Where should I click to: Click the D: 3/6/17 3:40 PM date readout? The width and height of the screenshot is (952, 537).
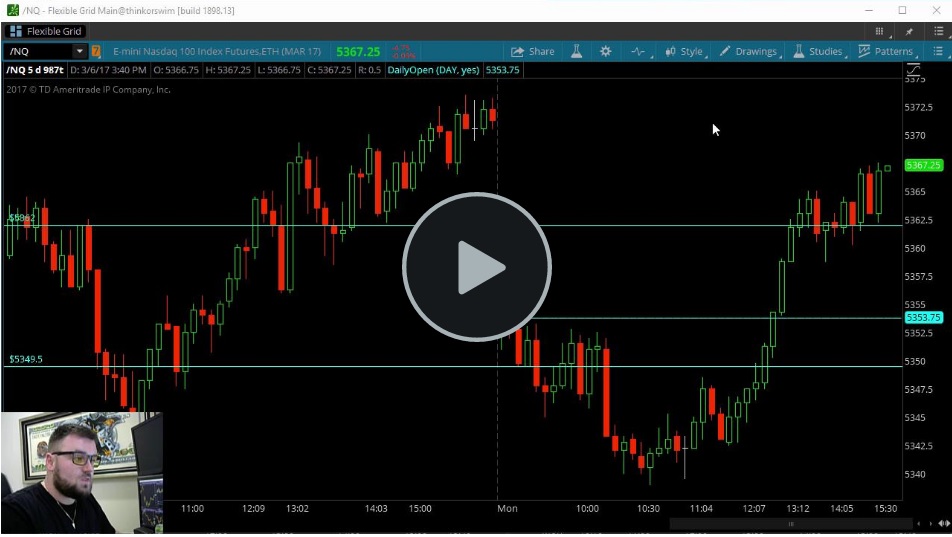[x=108, y=70]
